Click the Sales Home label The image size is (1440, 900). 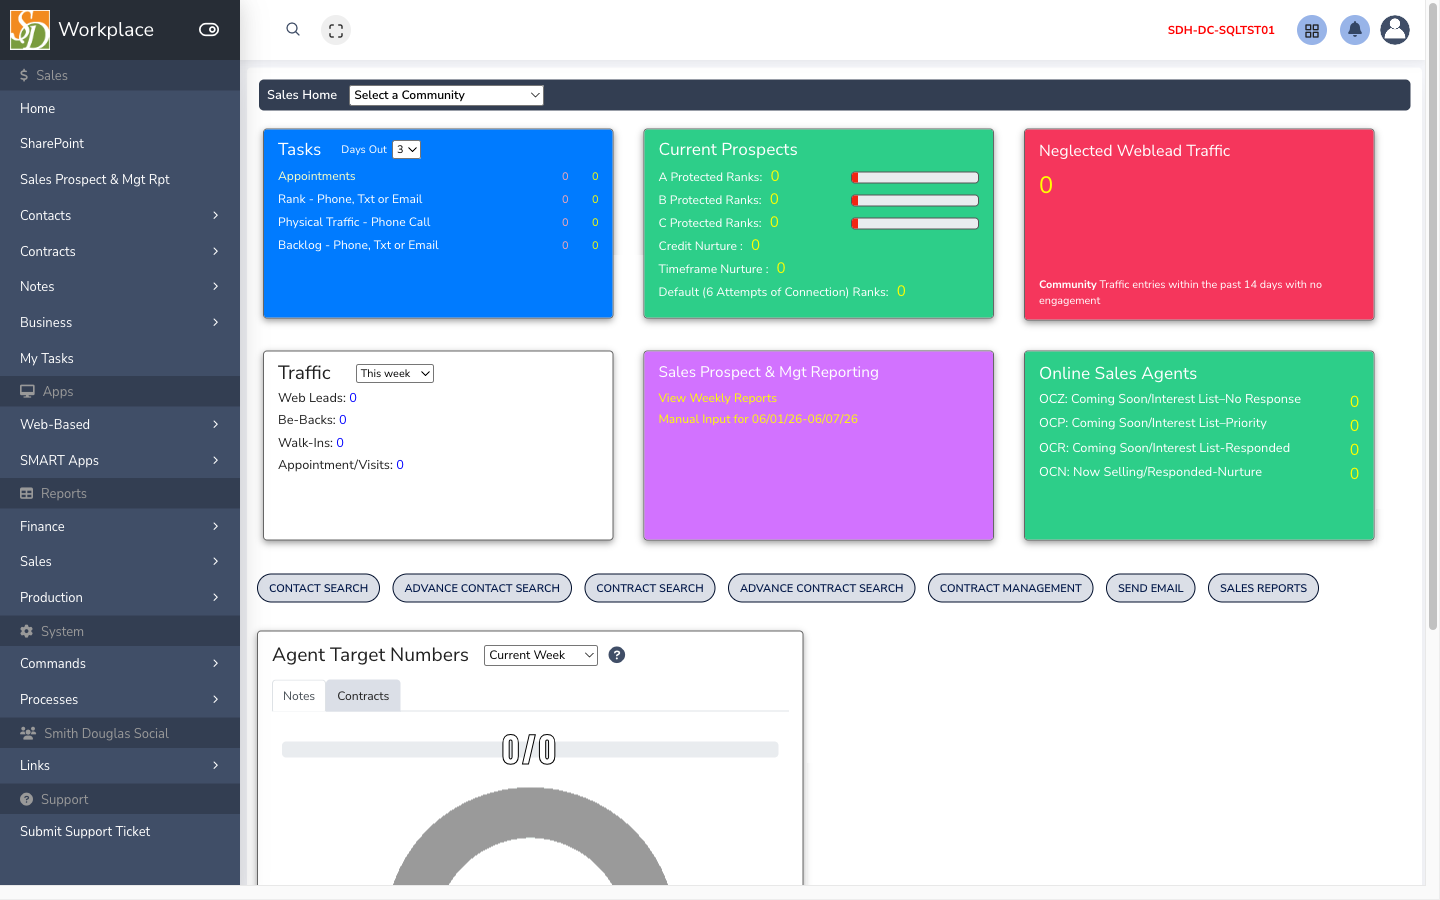pyautogui.click(x=302, y=95)
